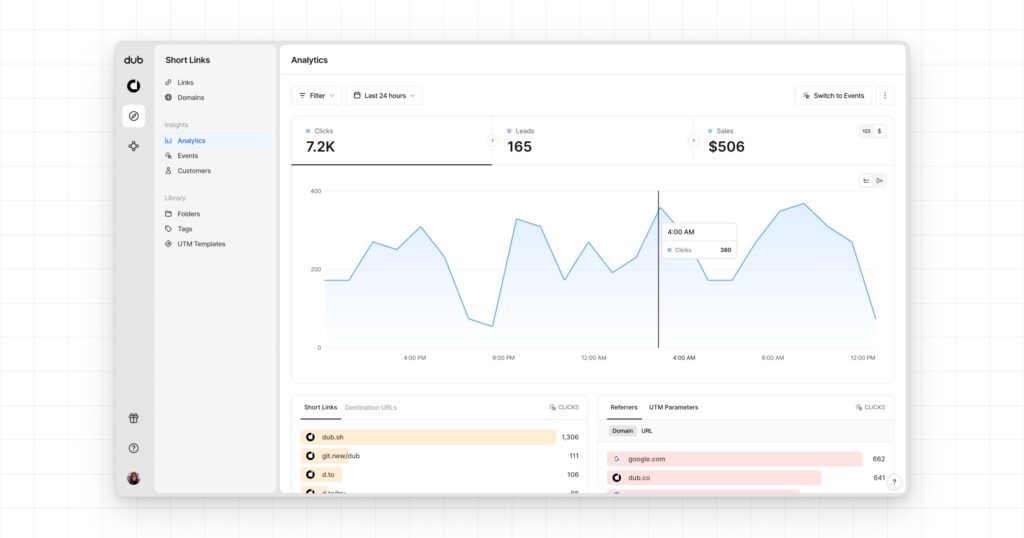Click the Analytics page heading

point(310,60)
